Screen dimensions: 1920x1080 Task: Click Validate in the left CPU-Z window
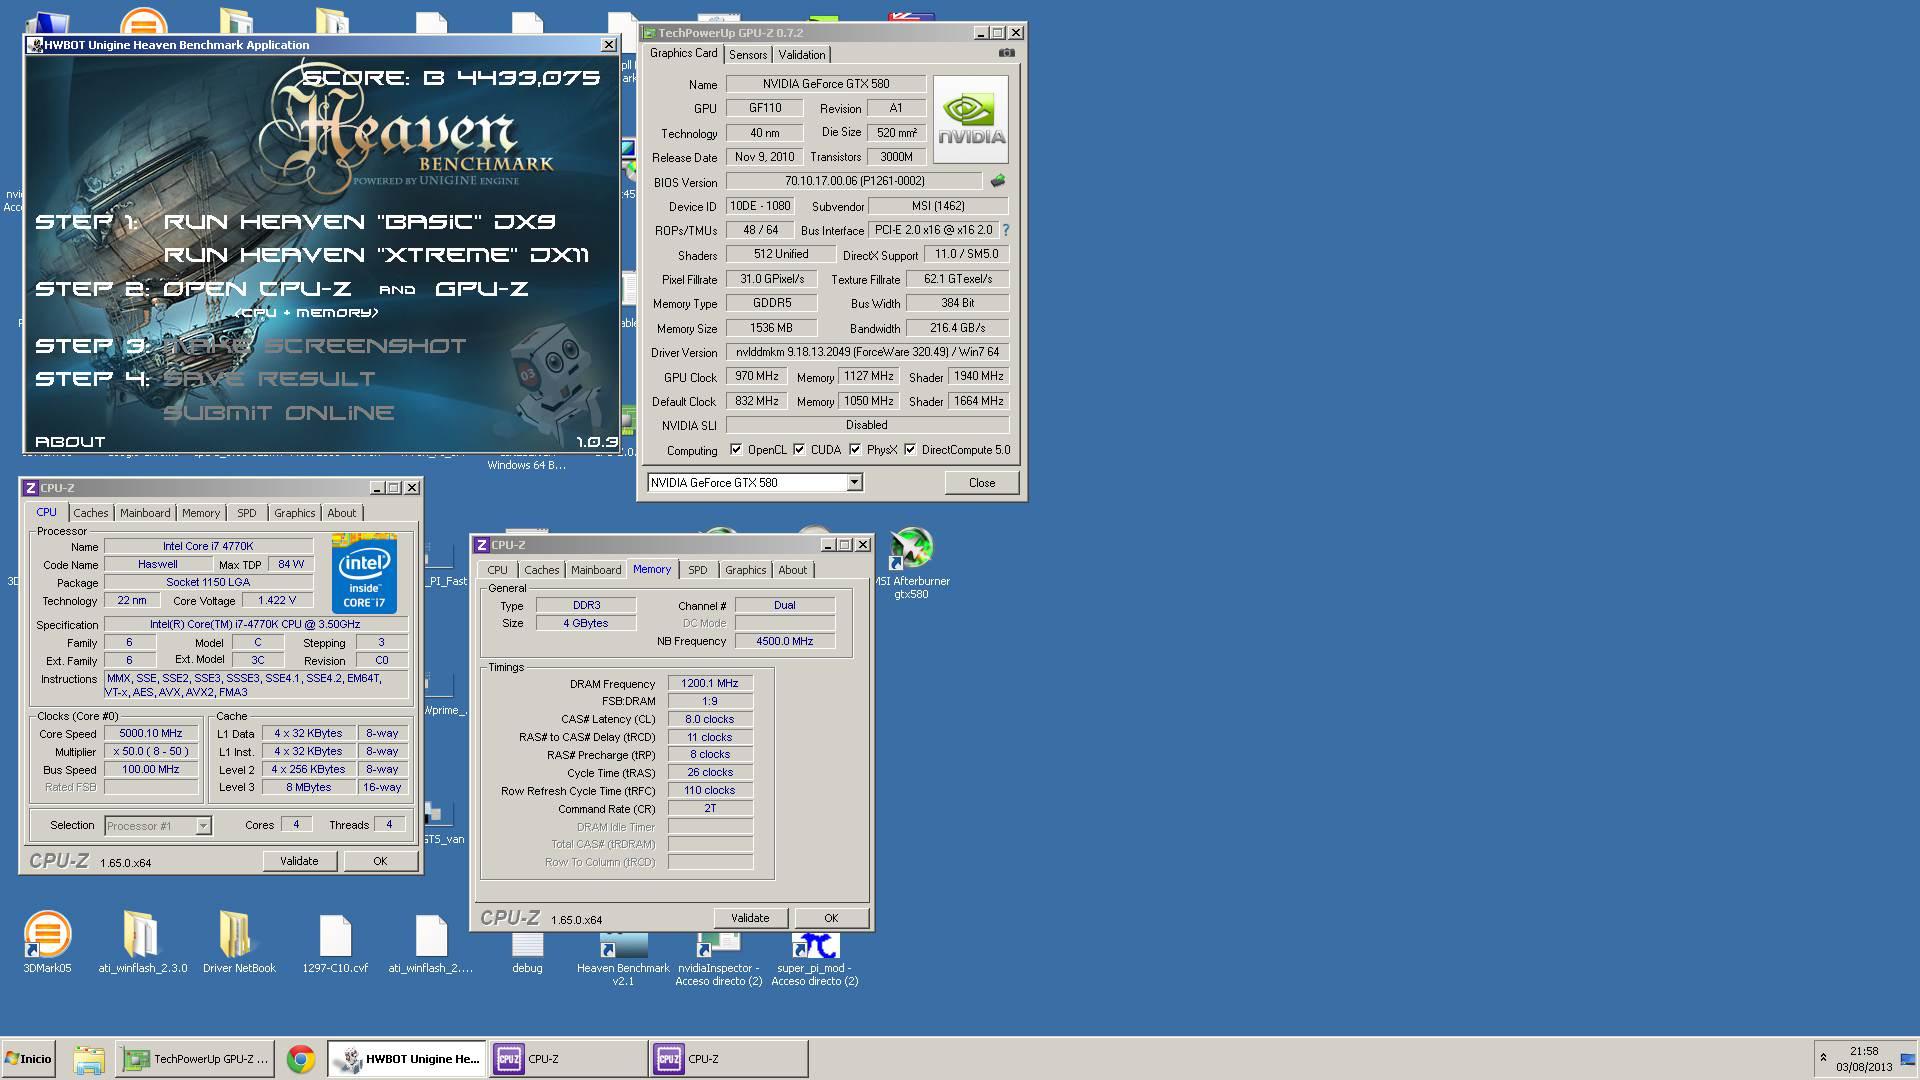click(x=299, y=861)
